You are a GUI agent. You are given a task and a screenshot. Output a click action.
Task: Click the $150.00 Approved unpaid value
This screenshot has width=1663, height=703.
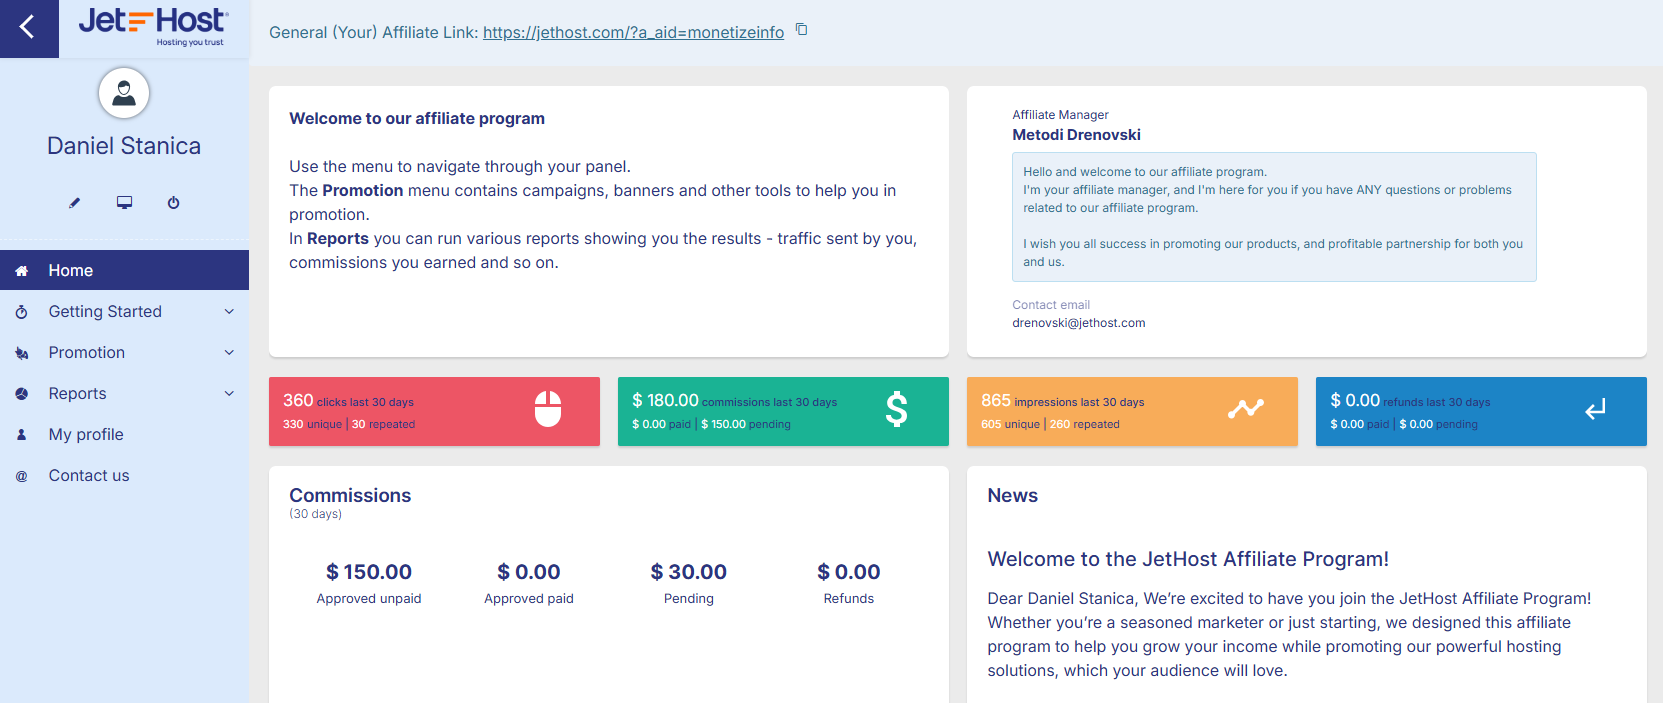369,572
